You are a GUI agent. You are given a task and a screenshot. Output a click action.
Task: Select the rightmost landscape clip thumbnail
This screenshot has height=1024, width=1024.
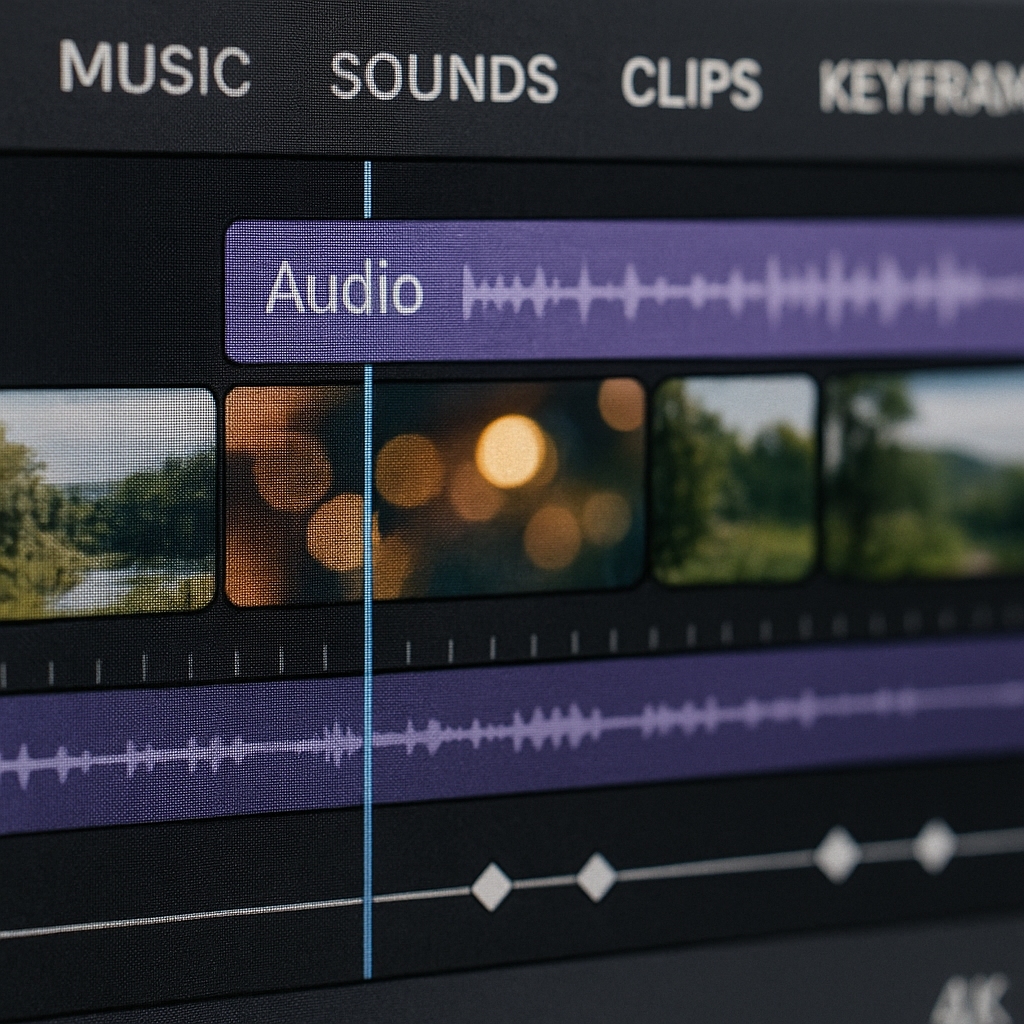(925, 476)
